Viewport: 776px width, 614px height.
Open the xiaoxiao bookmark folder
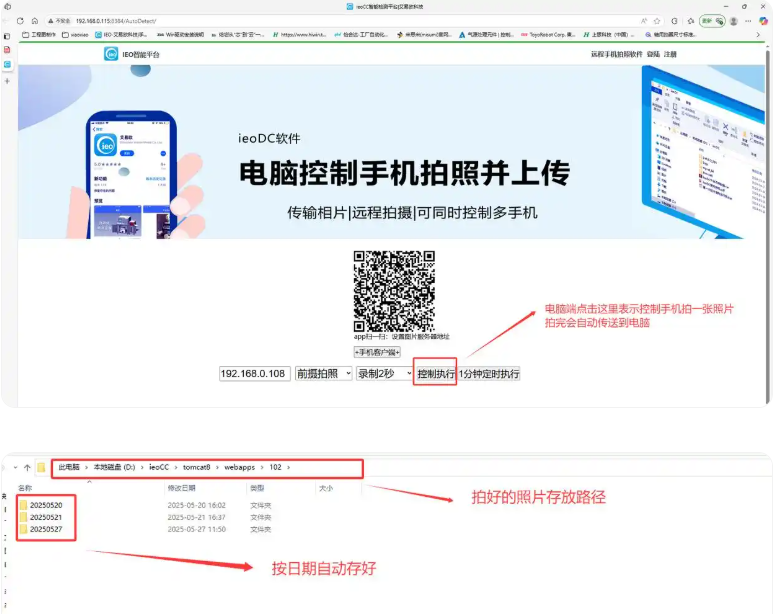75,35
